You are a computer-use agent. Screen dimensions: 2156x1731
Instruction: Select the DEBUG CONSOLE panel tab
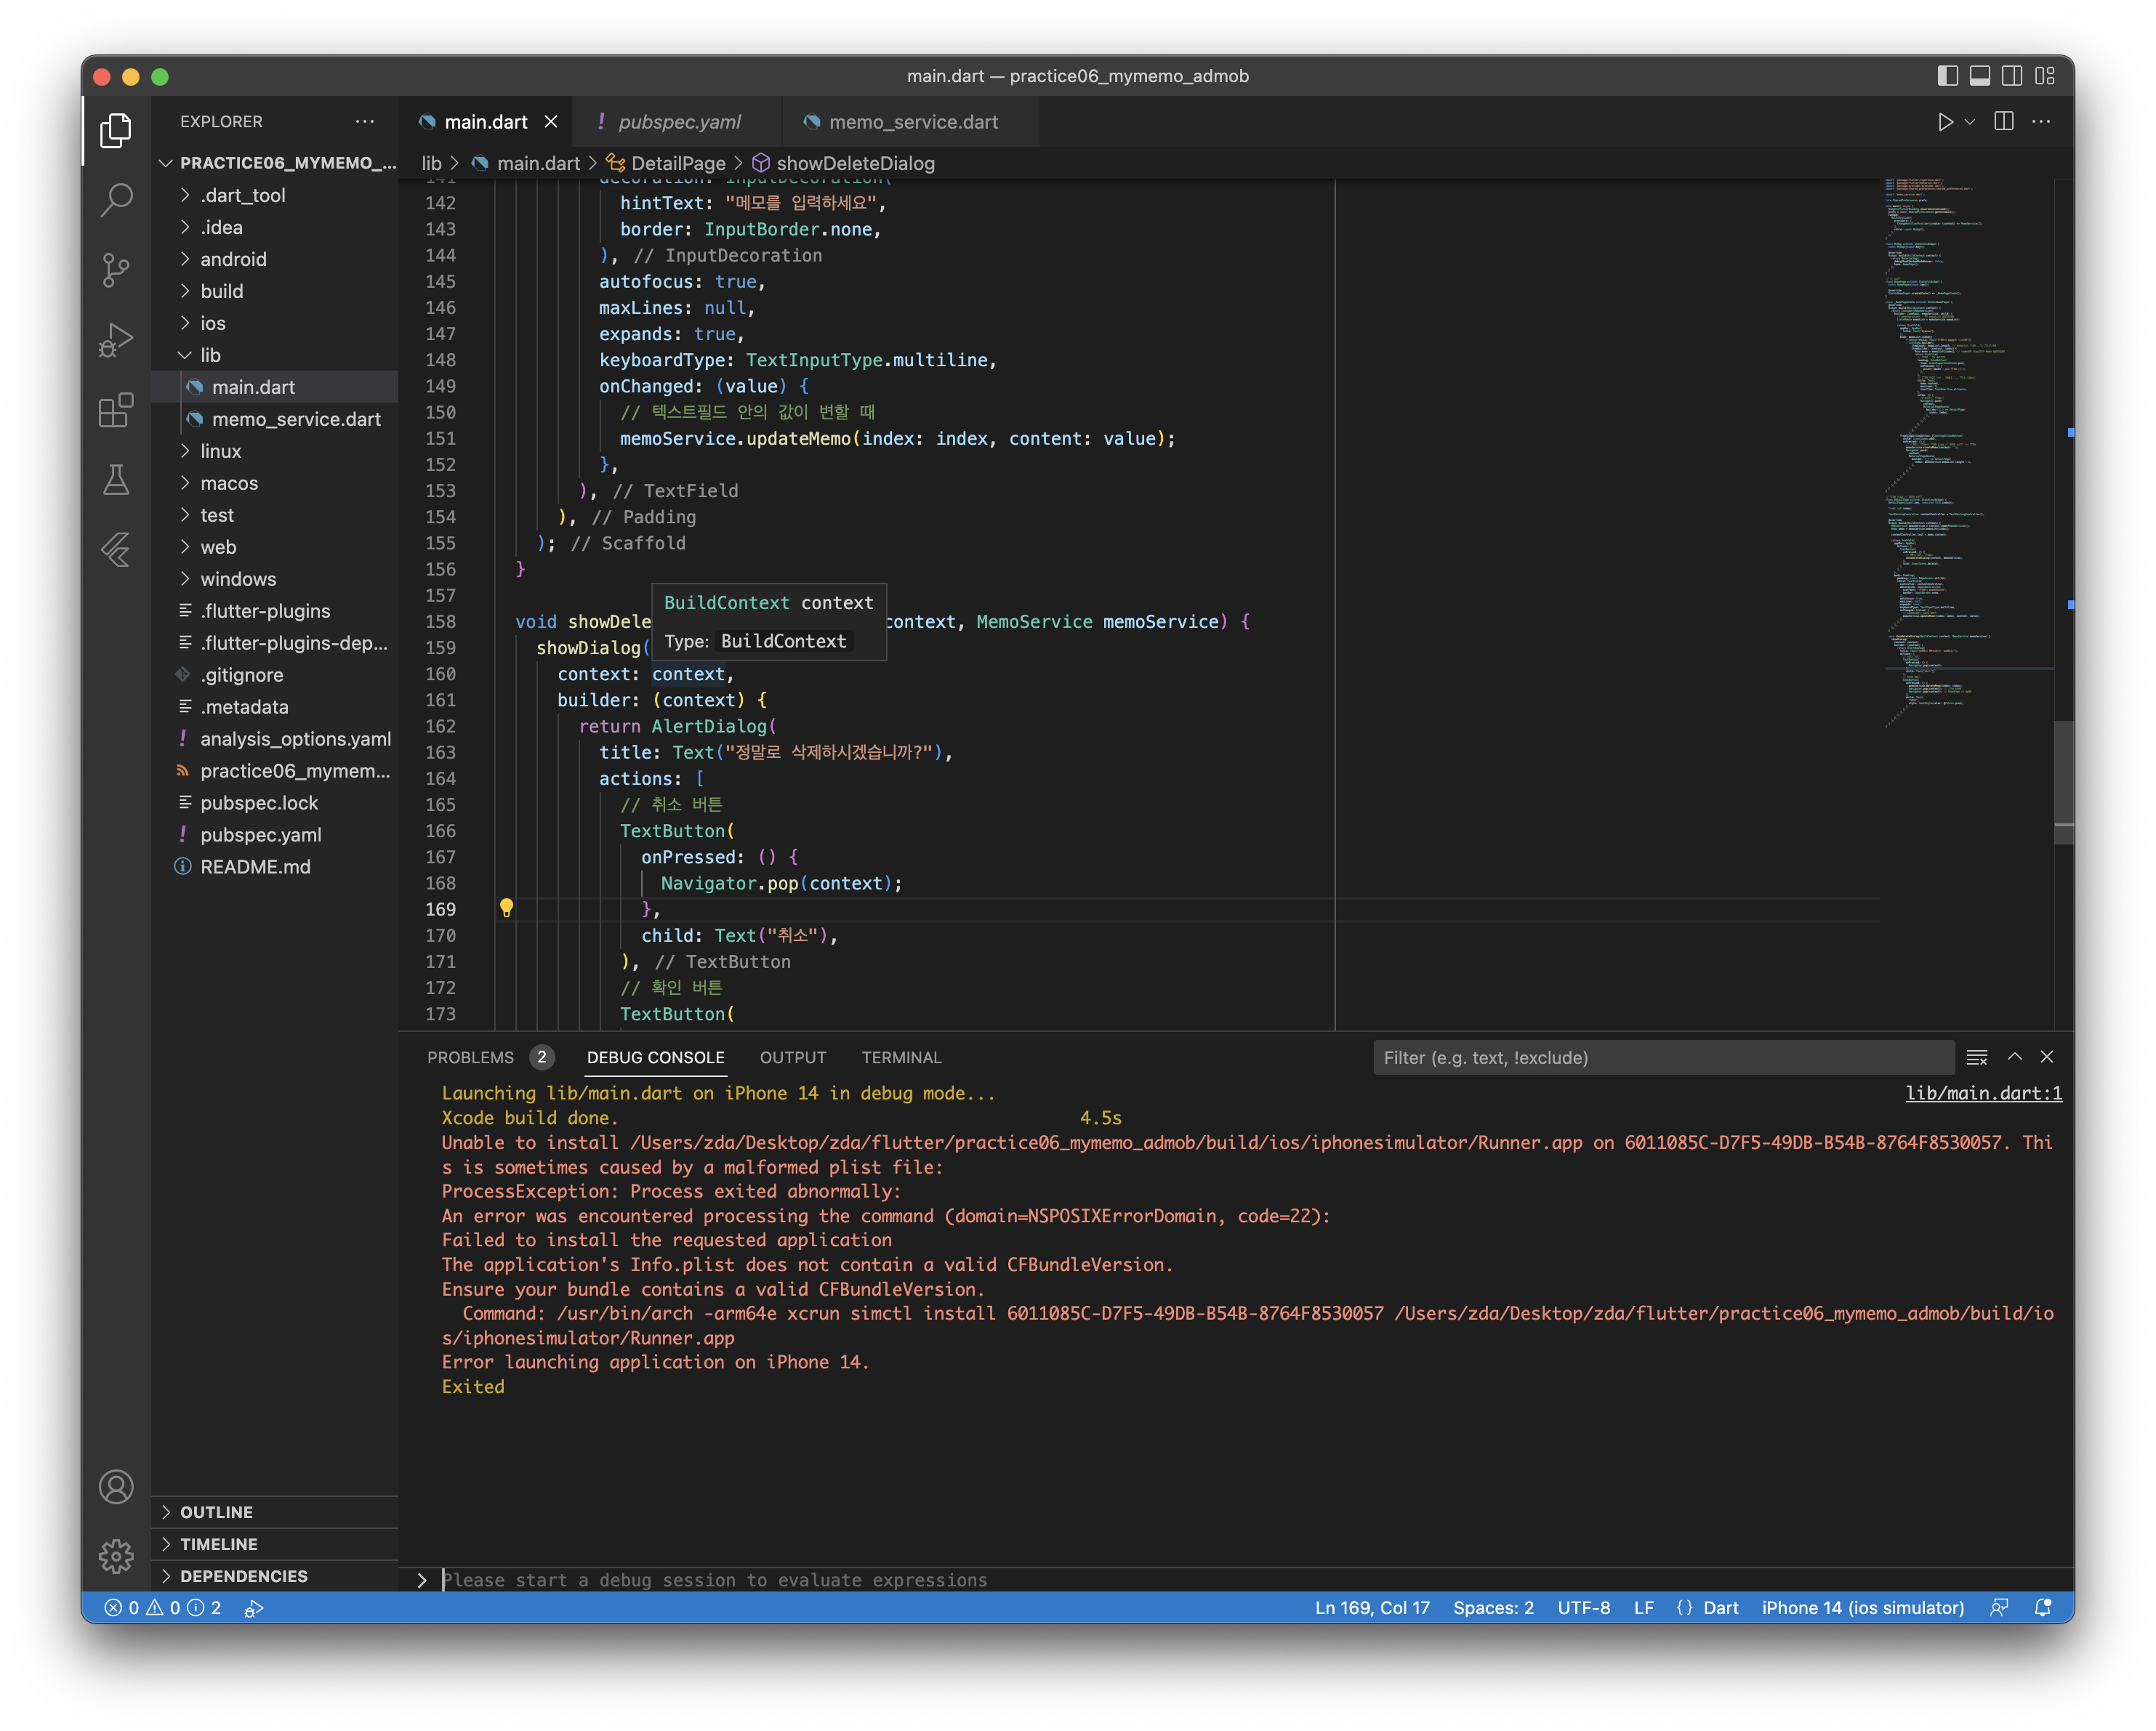[655, 1057]
